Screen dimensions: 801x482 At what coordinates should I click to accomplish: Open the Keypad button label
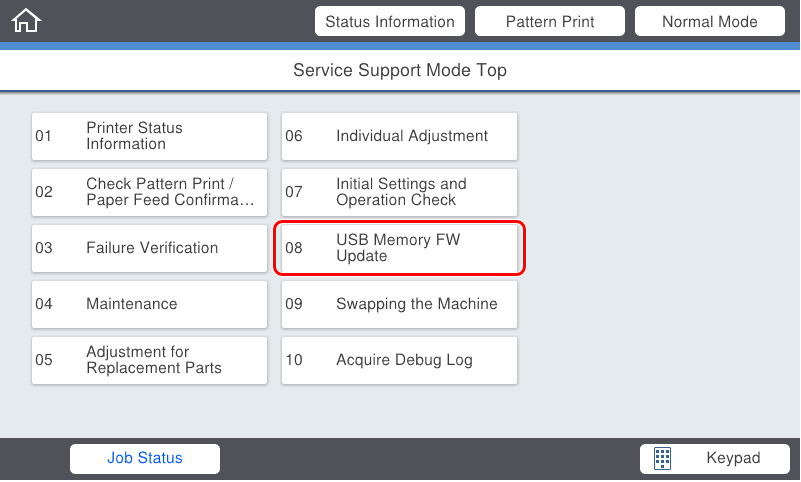pos(733,458)
